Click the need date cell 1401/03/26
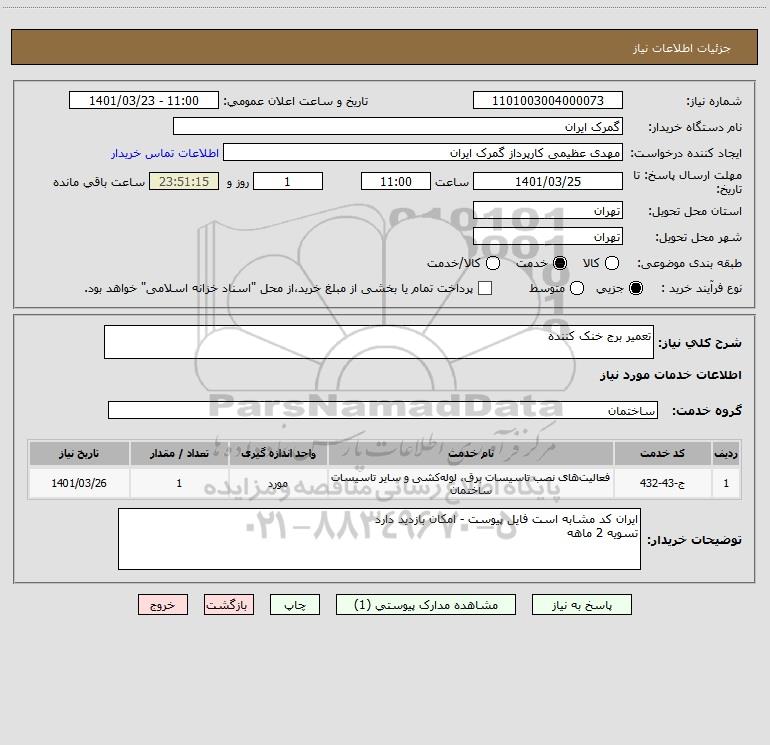Image resolution: width=770 pixels, height=745 pixels. (79, 483)
